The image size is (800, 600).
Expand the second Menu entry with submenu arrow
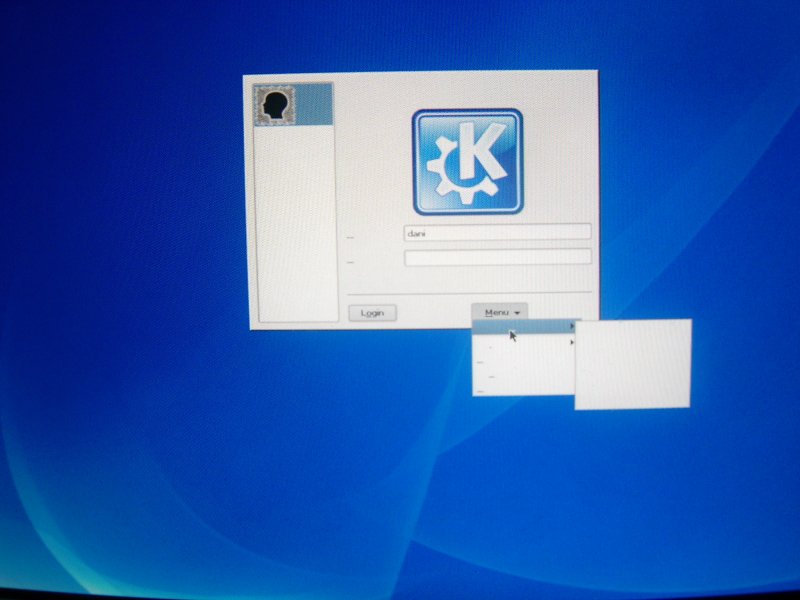[x=524, y=343]
